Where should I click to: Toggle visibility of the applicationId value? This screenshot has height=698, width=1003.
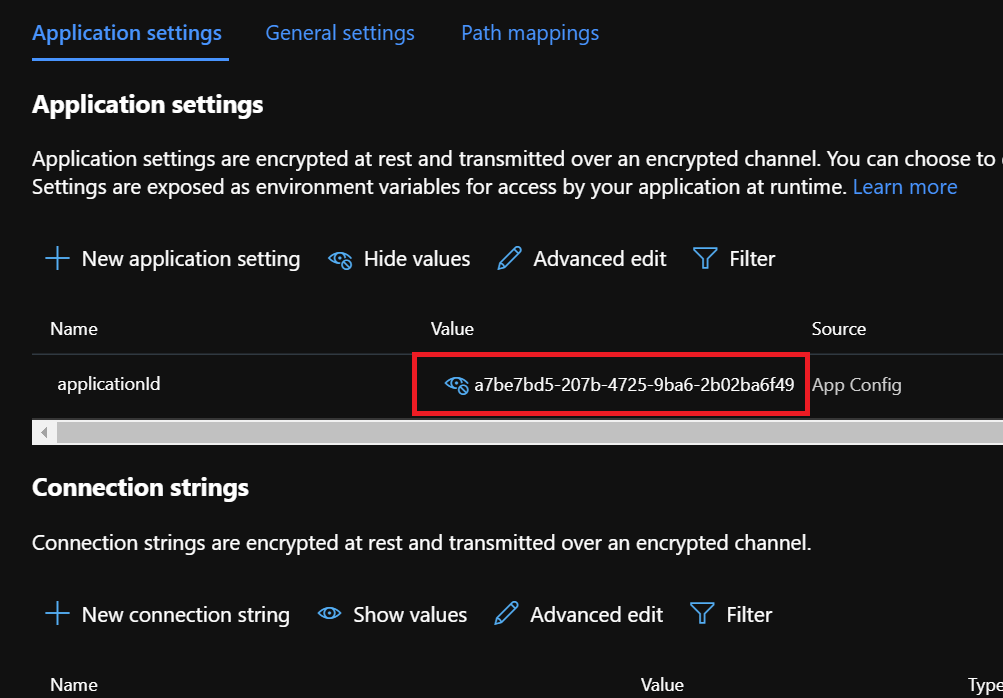click(x=456, y=384)
